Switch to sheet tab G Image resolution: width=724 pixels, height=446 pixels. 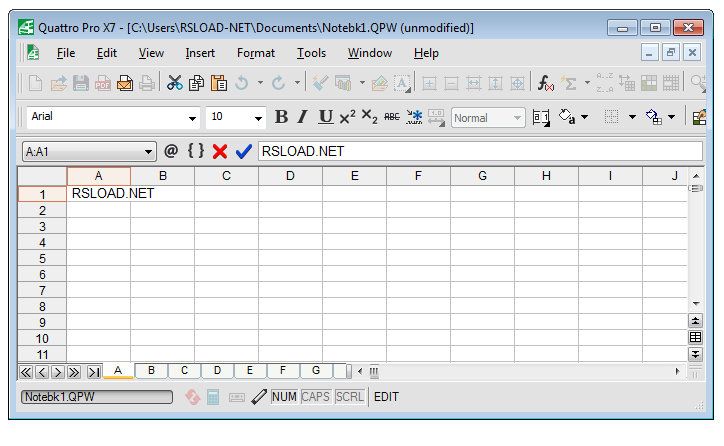pyautogui.click(x=316, y=370)
